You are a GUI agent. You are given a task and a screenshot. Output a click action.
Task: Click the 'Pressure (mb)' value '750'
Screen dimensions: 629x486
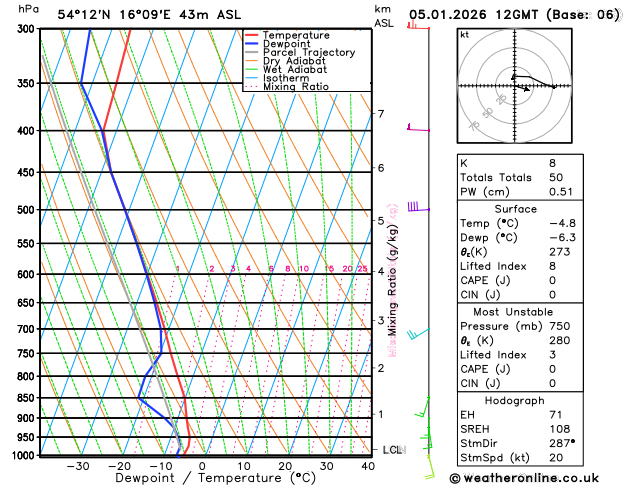point(560,326)
